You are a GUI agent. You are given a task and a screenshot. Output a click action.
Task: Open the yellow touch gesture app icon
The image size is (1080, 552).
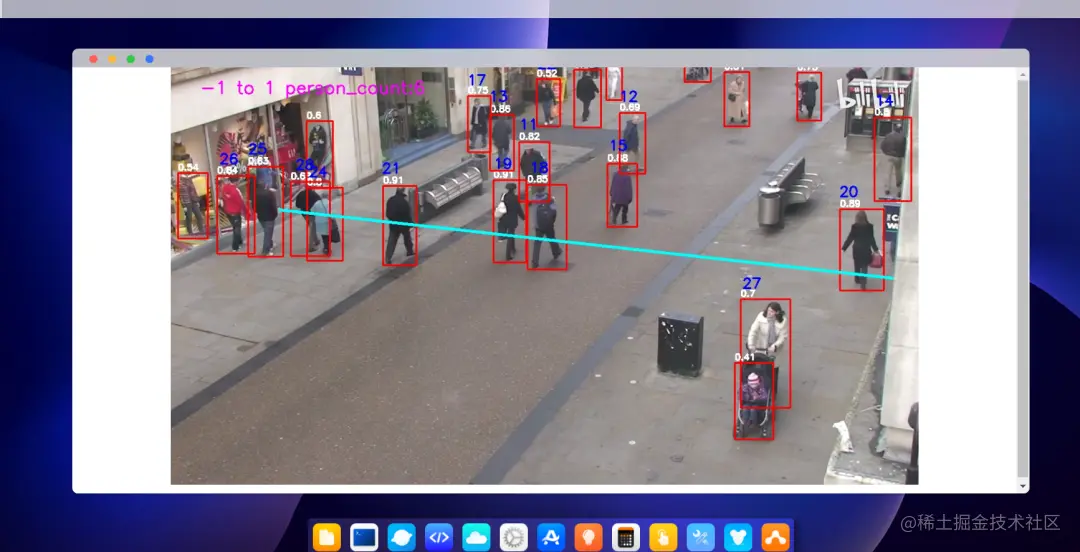(x=663, y=537)
